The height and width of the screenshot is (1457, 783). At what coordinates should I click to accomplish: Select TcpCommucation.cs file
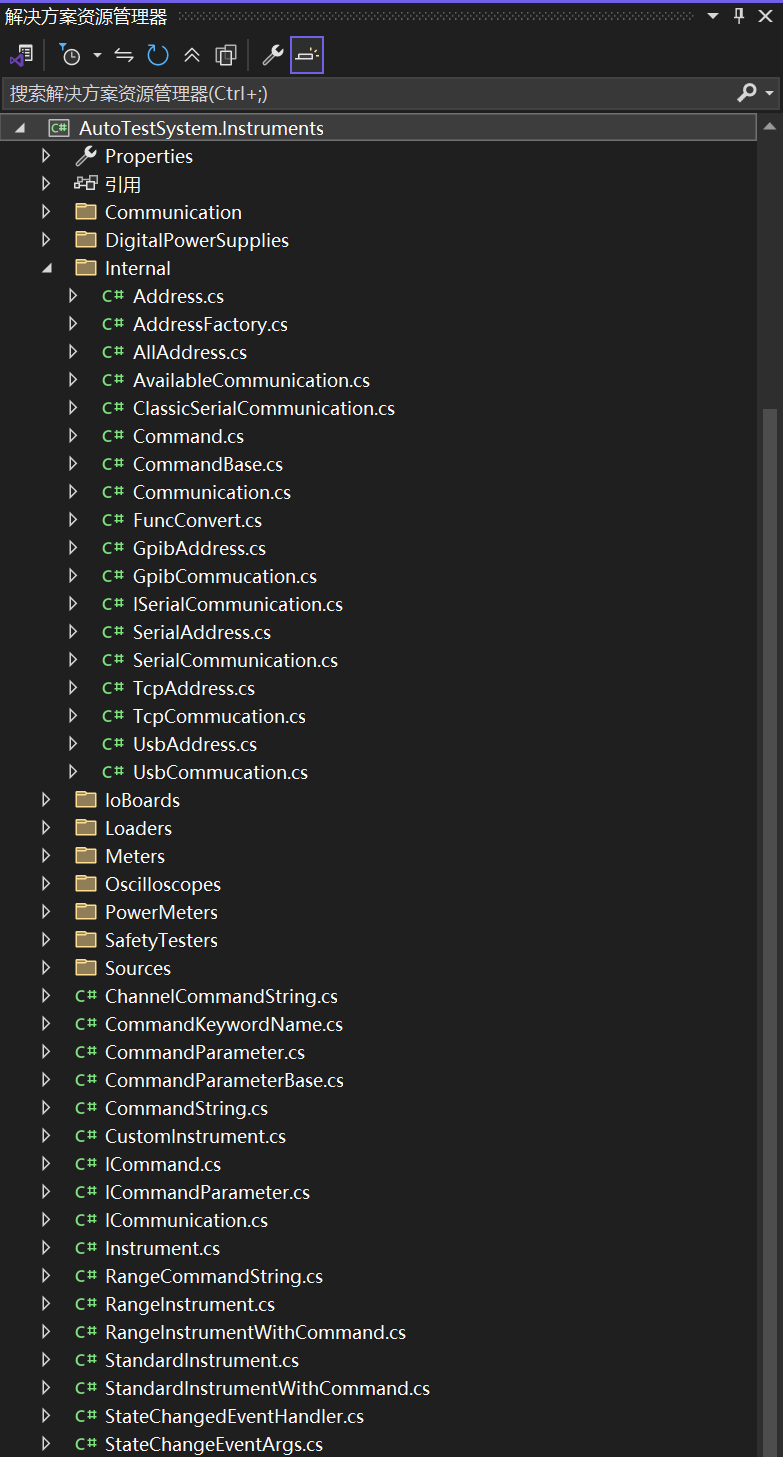[x=219, y=716]
